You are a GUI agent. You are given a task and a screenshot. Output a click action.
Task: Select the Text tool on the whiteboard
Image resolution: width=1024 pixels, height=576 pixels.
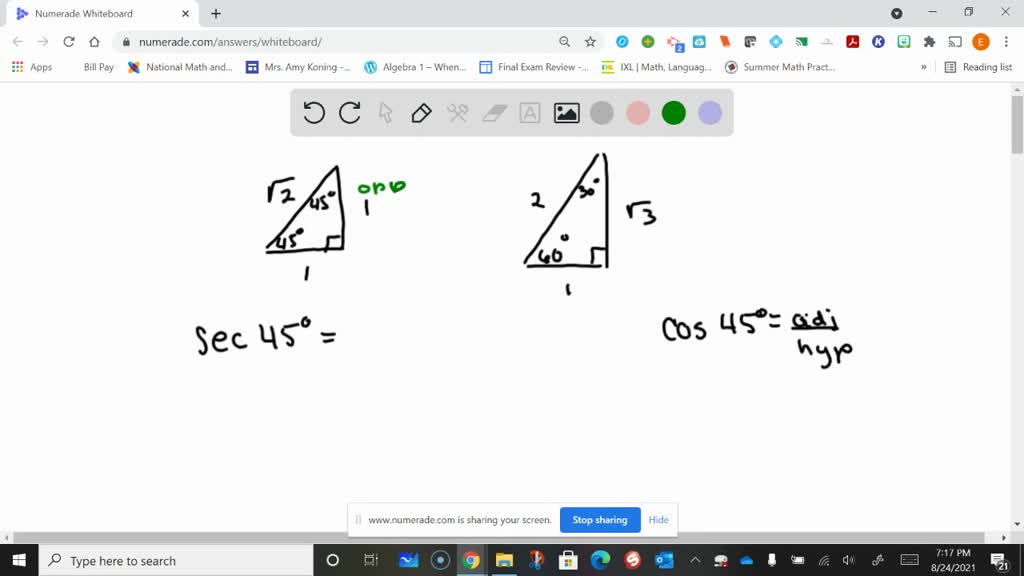tap(528, 113)
